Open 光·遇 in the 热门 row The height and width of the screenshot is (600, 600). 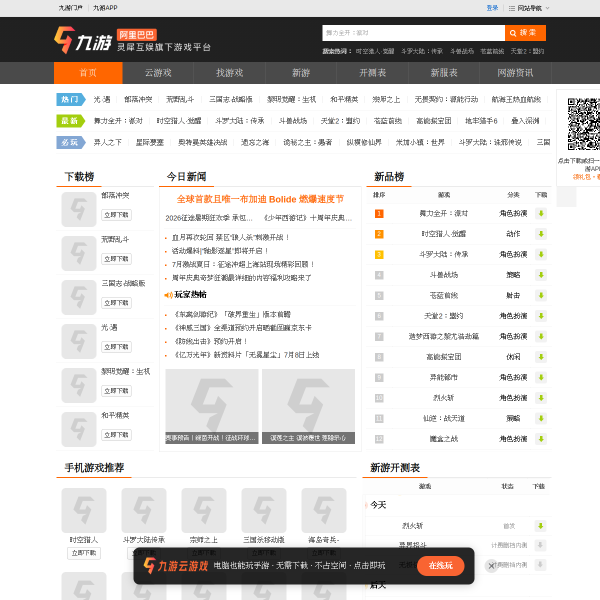click(102, 99)
